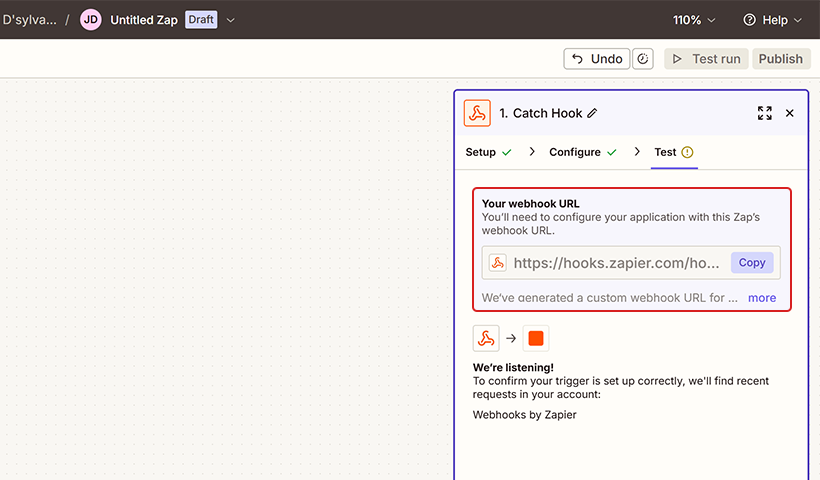
Task: Click the pencil icon to rename Catch Hook
Action: coord(592,114)
